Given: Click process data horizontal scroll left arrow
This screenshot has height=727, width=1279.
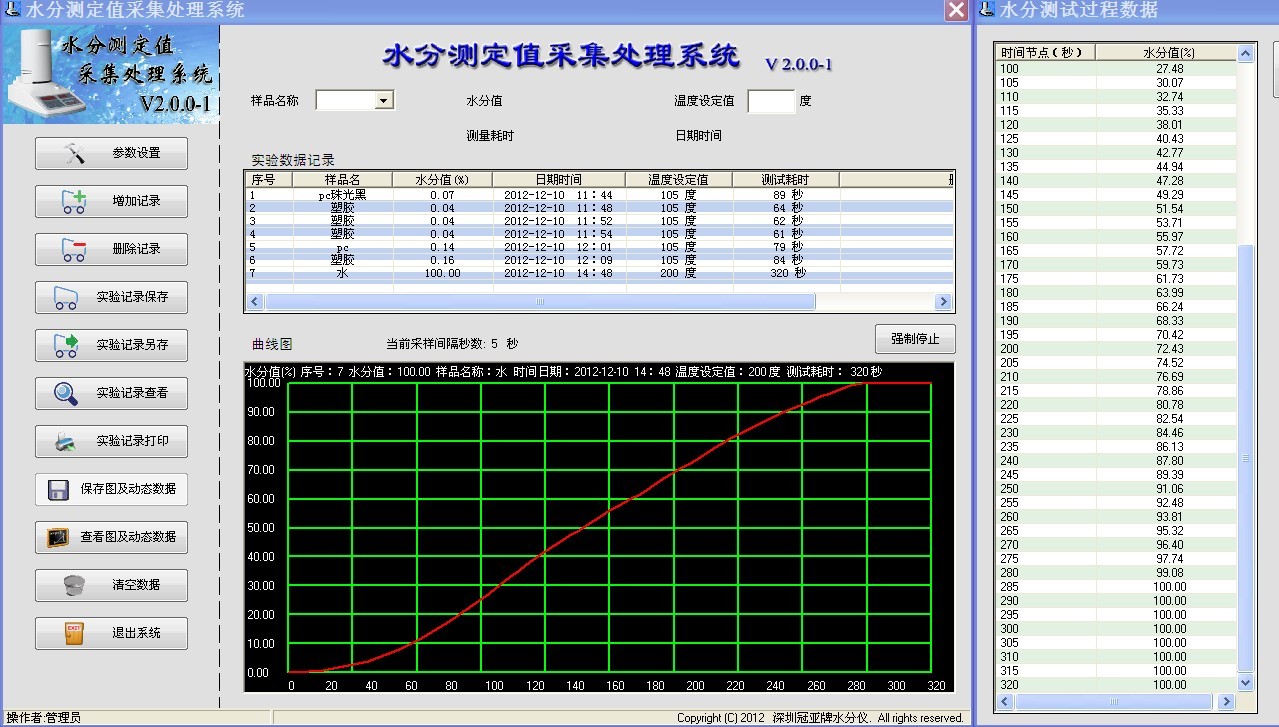Looking at the screenshot, I should (x=1004, y=701).
